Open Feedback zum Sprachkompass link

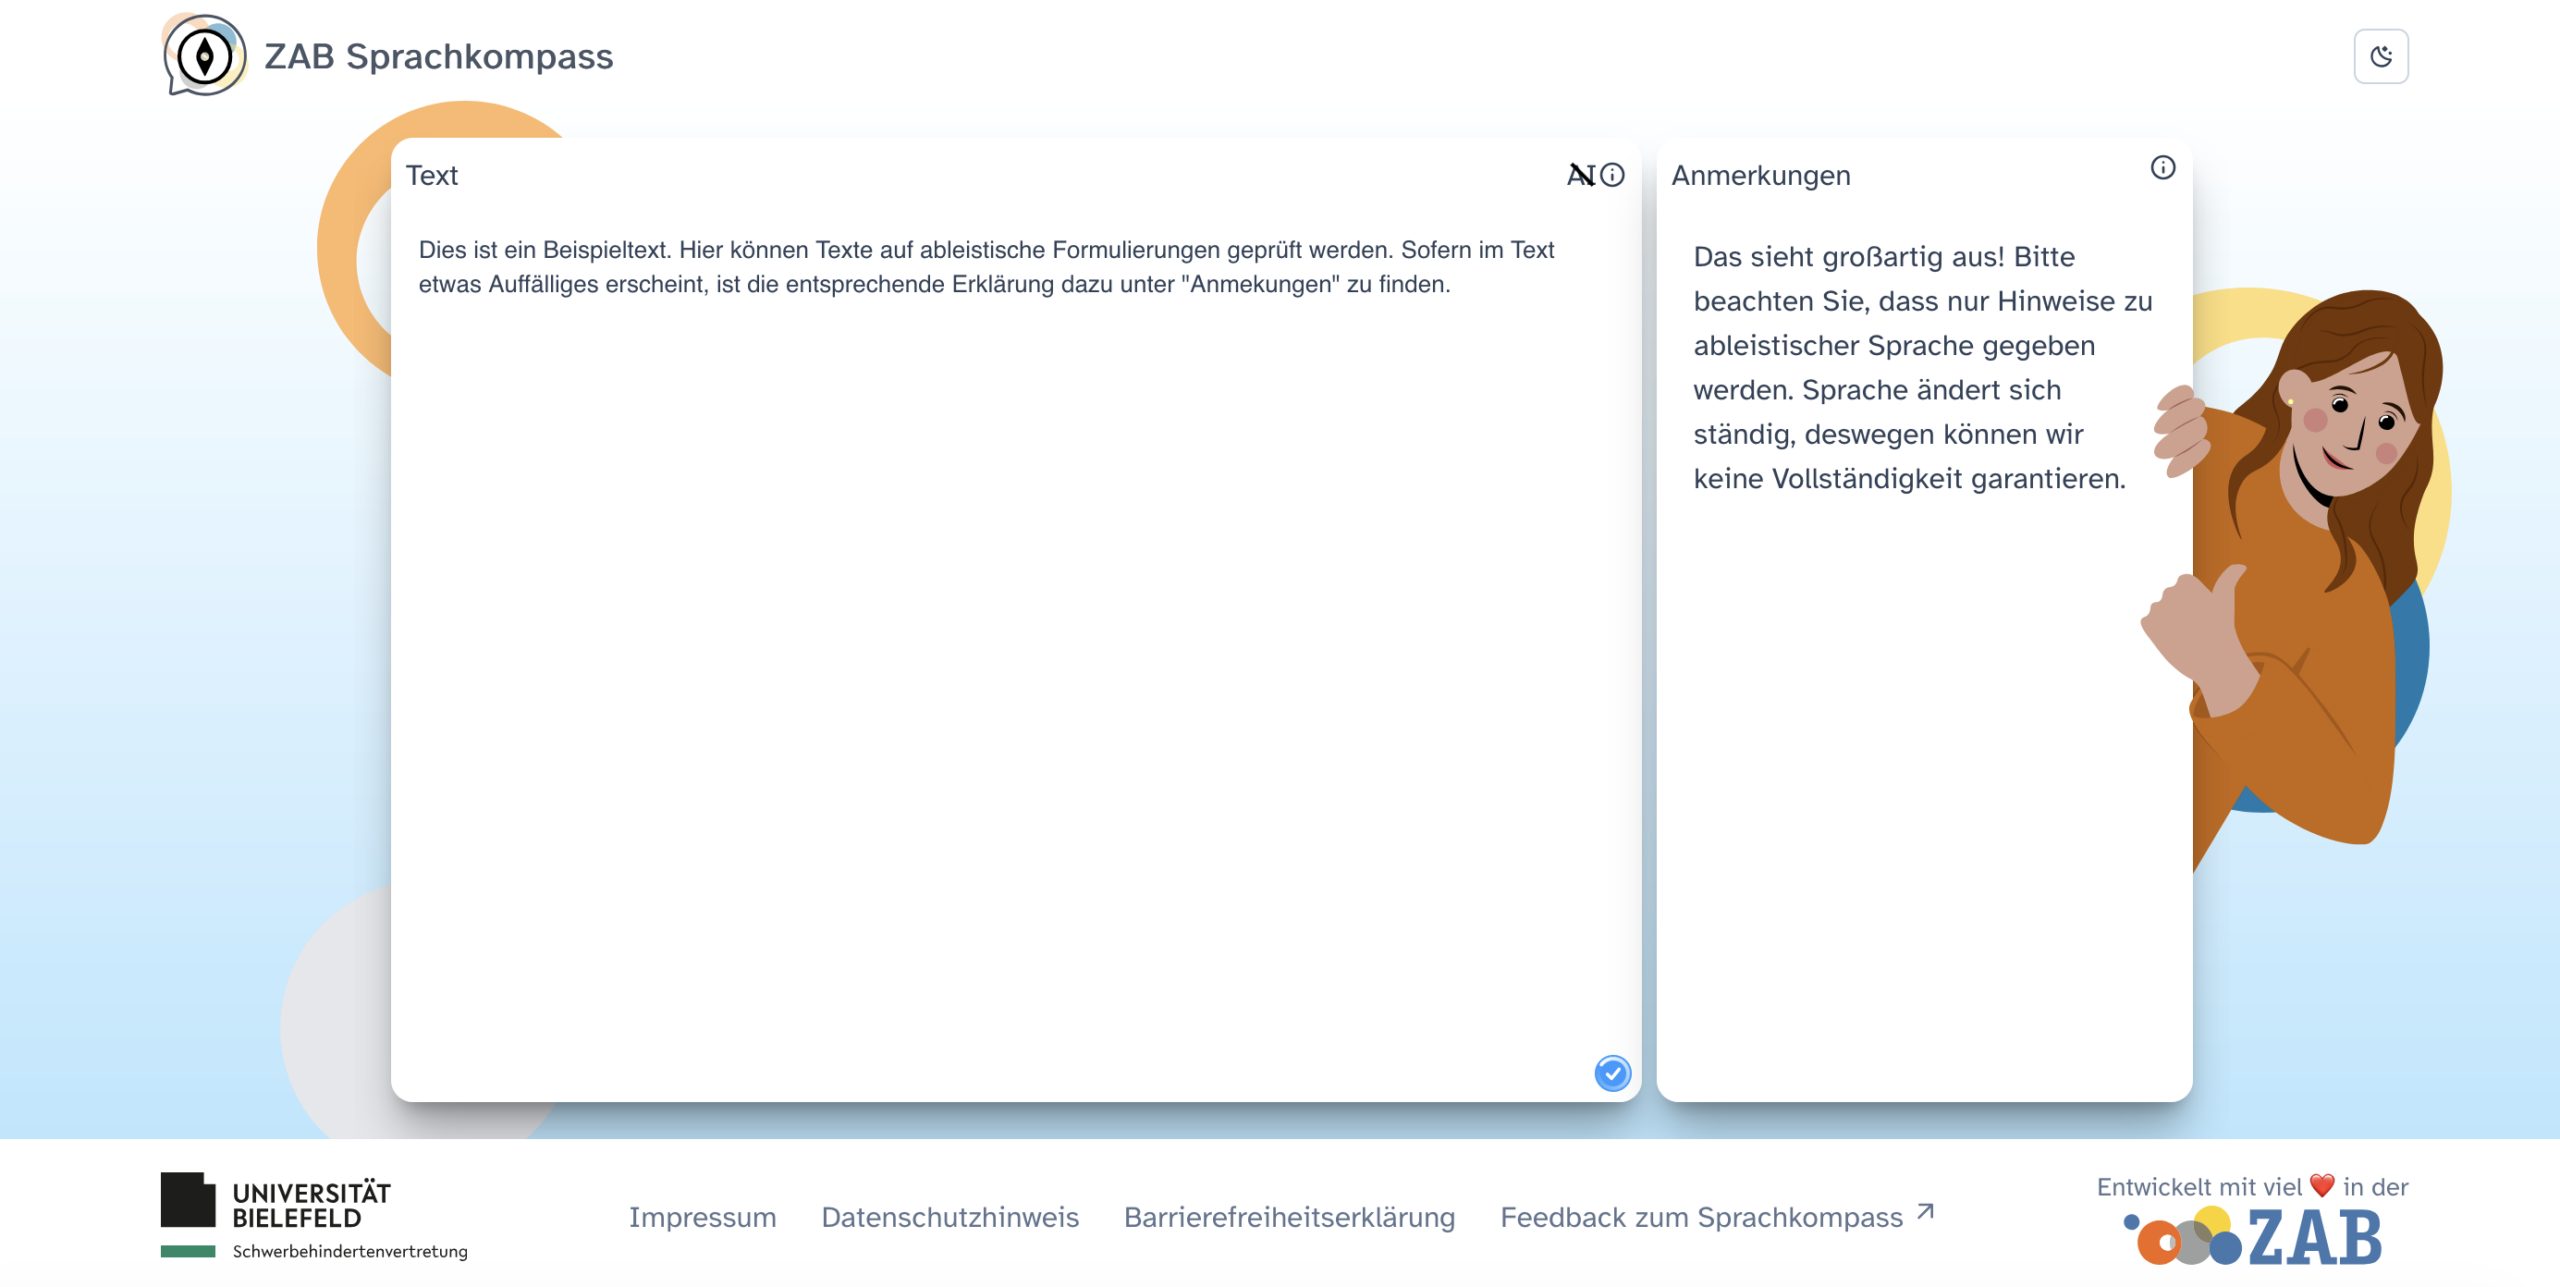[x=1700, y=1217]
